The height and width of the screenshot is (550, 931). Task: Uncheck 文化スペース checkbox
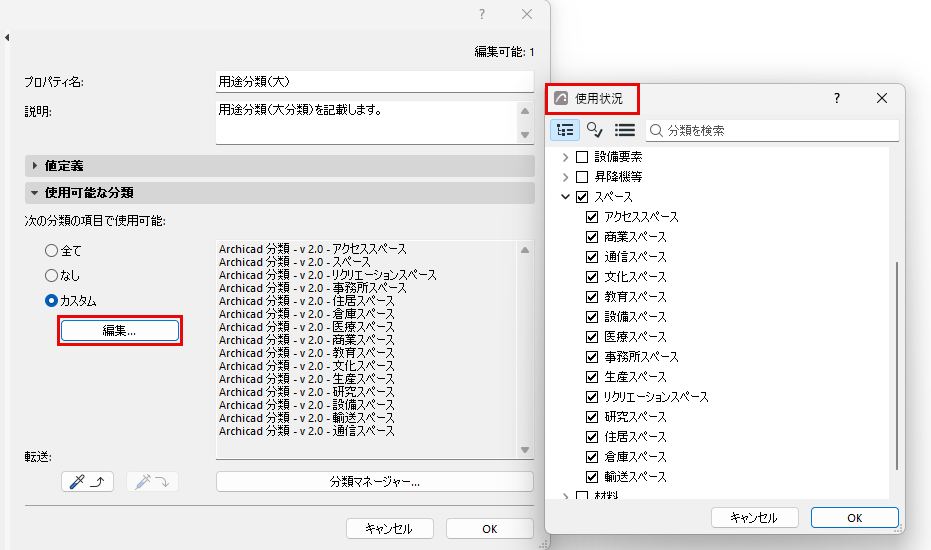(x=591, y=277)
